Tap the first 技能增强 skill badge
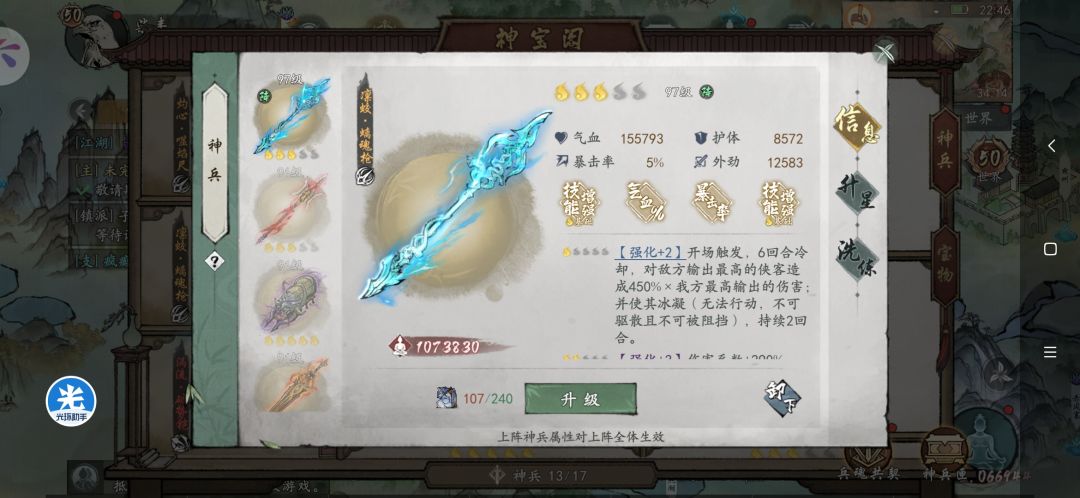Viewport: 1080px width, 498px height. (x=579, y=203)
